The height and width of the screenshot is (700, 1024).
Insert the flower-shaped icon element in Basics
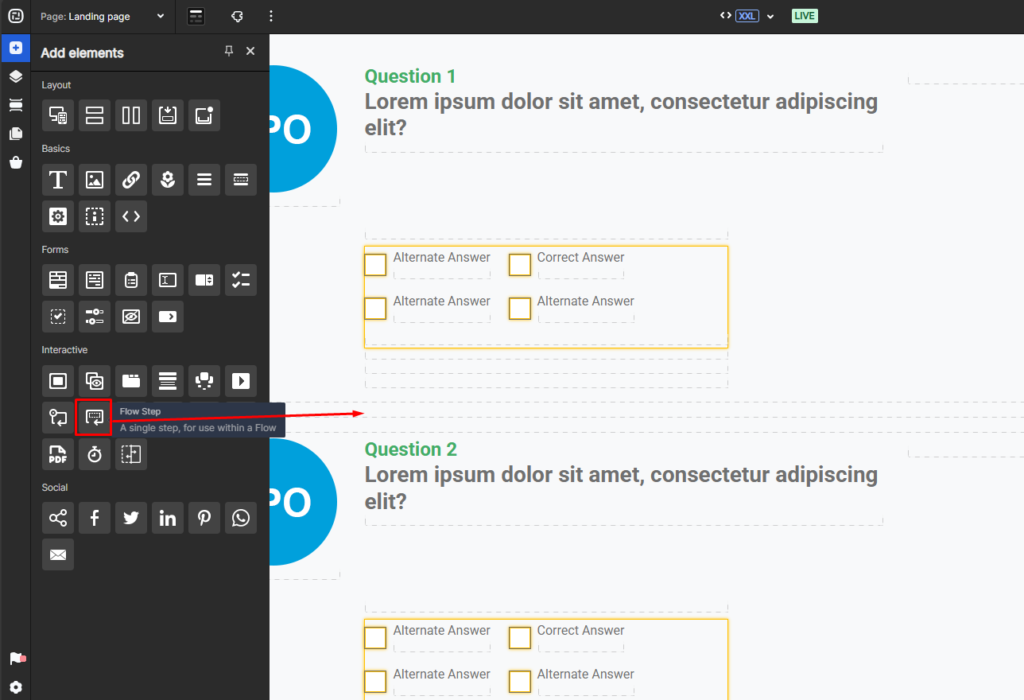click(x=168, y=180)
